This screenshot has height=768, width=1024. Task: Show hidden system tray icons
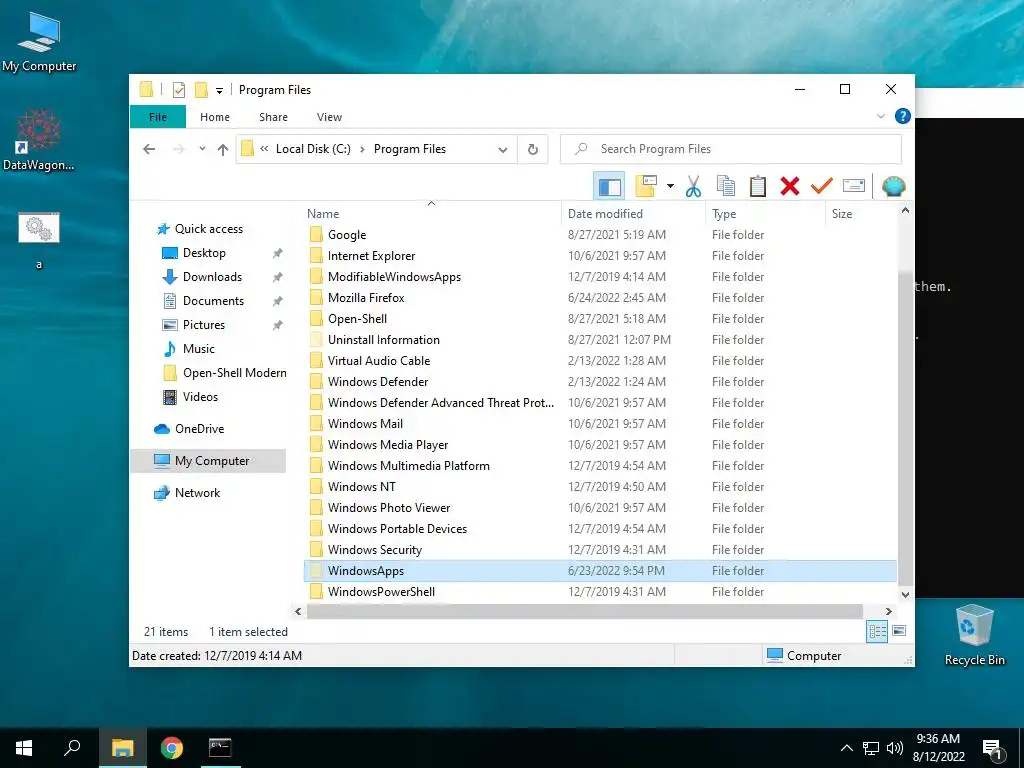(846, 748)
